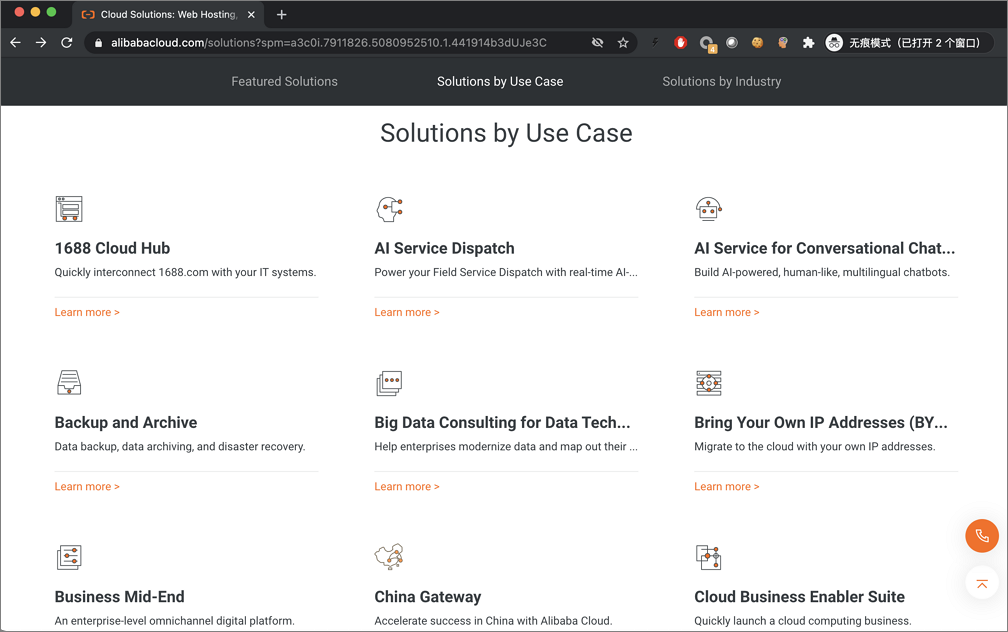Click the AI Service for Conversational Chatbot robot icon

(708, 209)
